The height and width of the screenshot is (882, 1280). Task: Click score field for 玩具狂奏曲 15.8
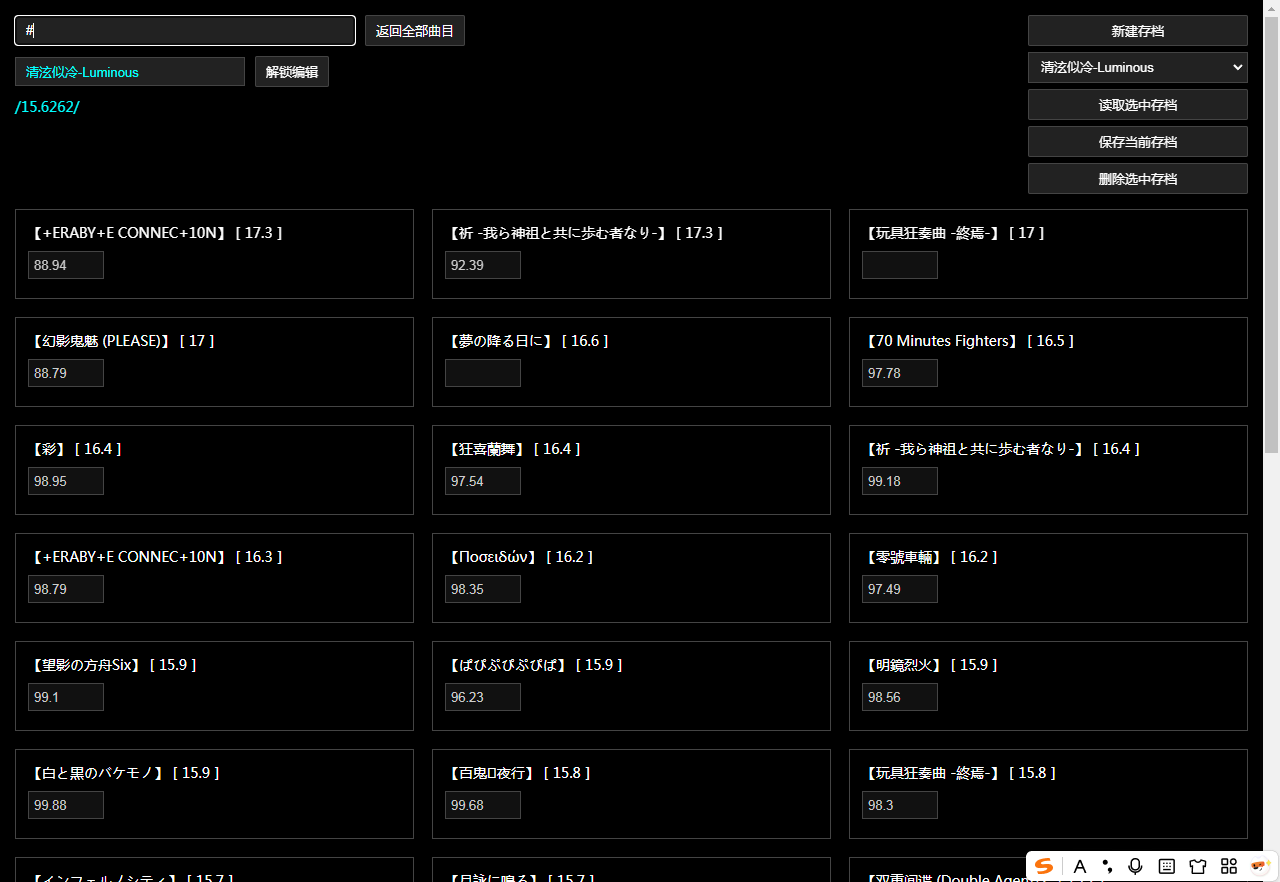point(900,805)
